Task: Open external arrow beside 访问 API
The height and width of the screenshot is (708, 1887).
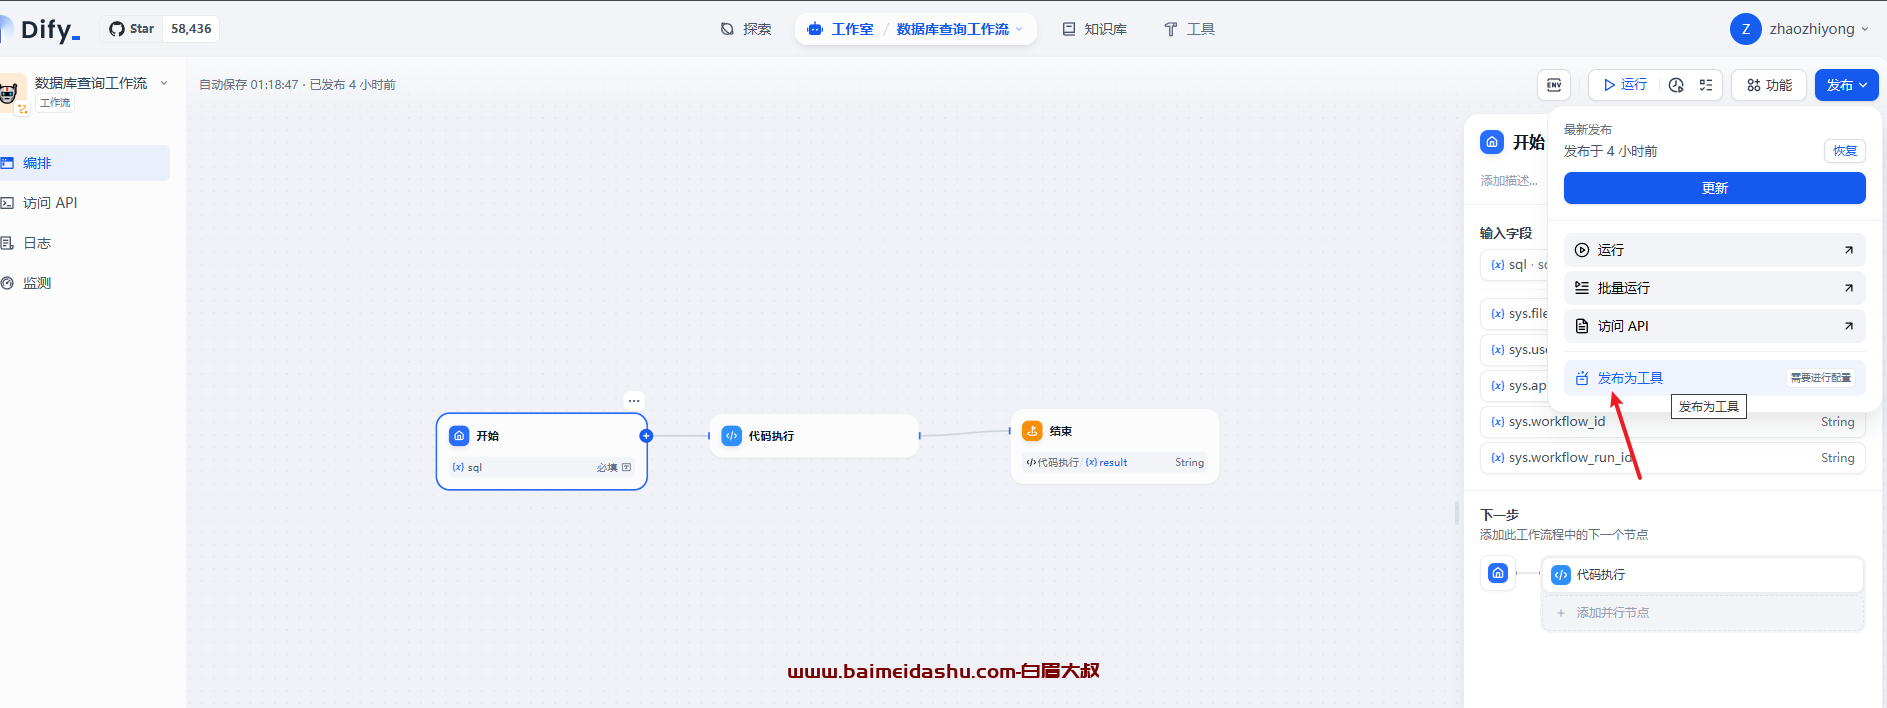Action: click(1848, 326)
